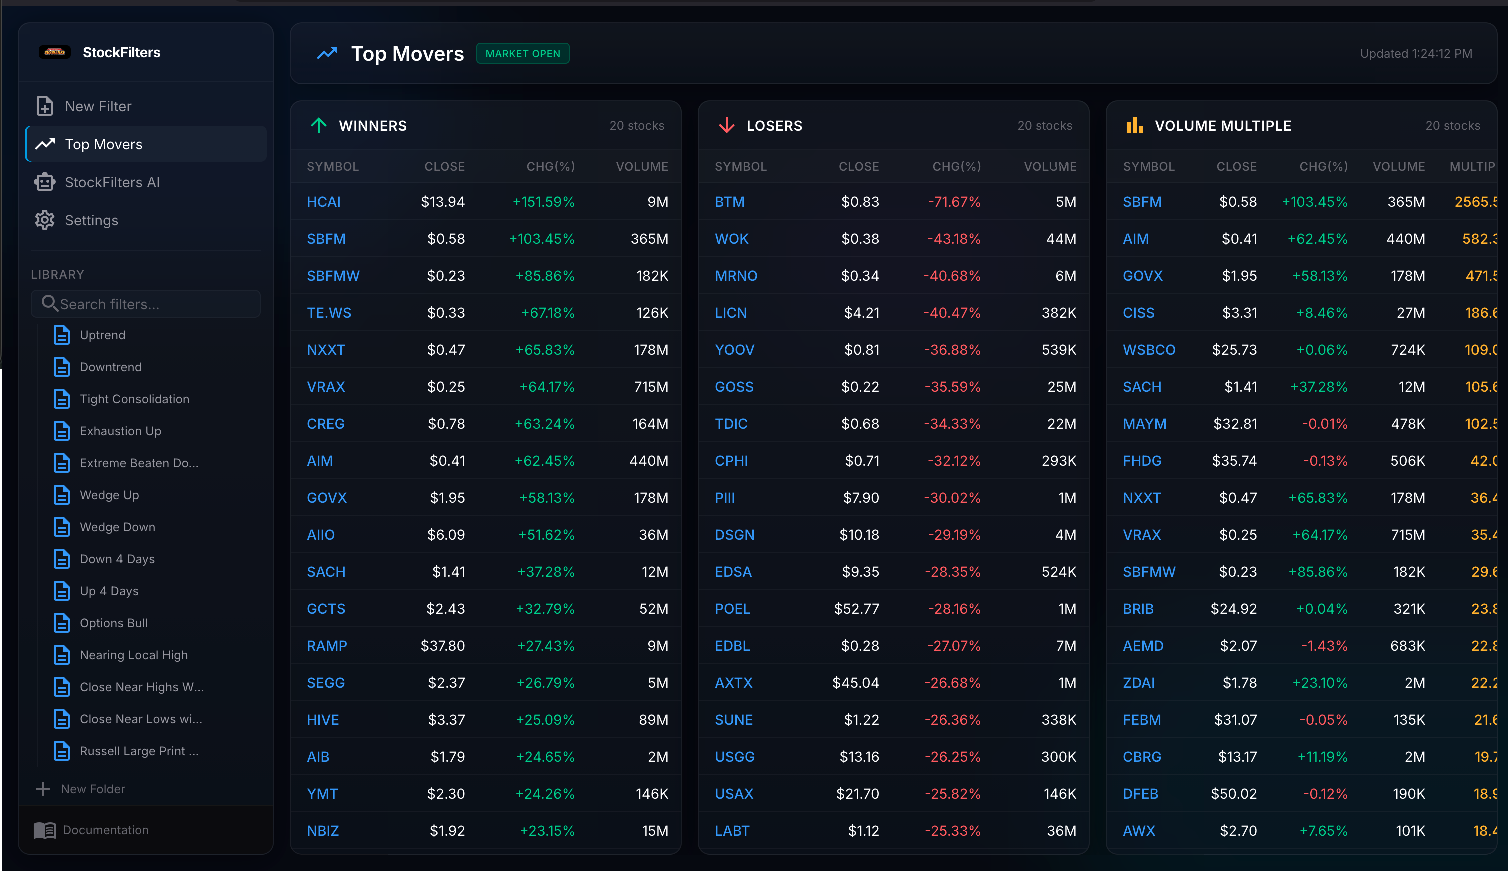Open WOK symbol in Losers
This screenshot has width=1508, height=871.
(732, 239)
